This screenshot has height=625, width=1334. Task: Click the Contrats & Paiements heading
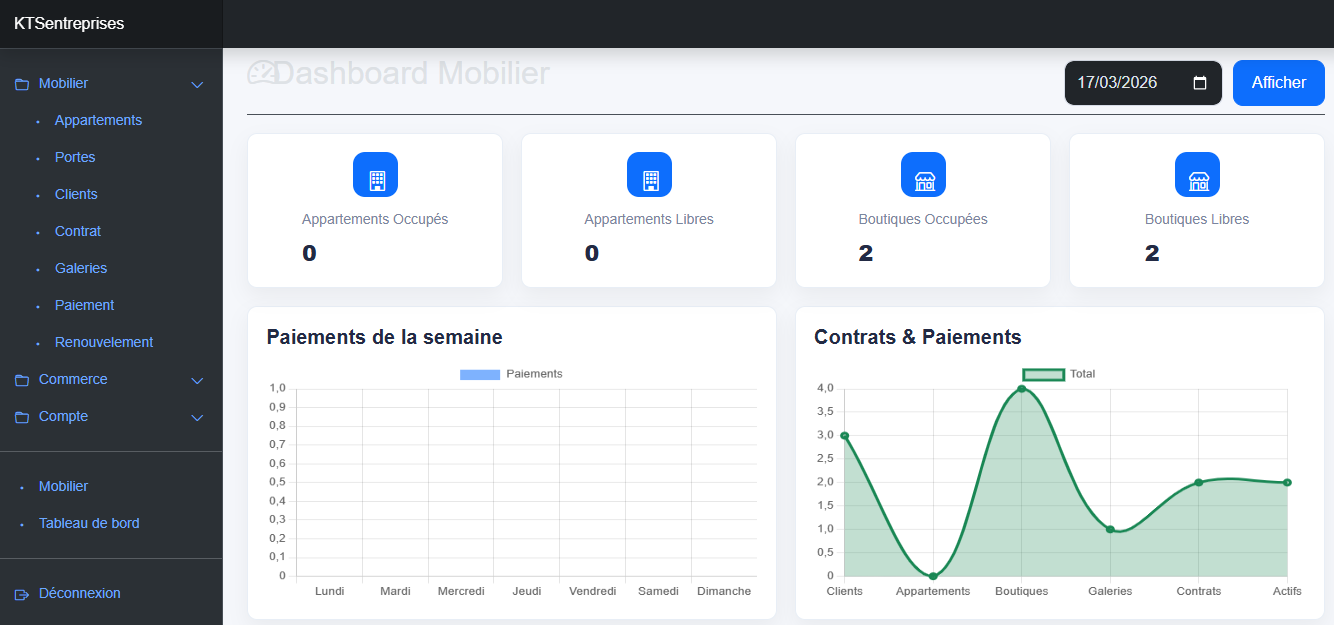[918, 337]
